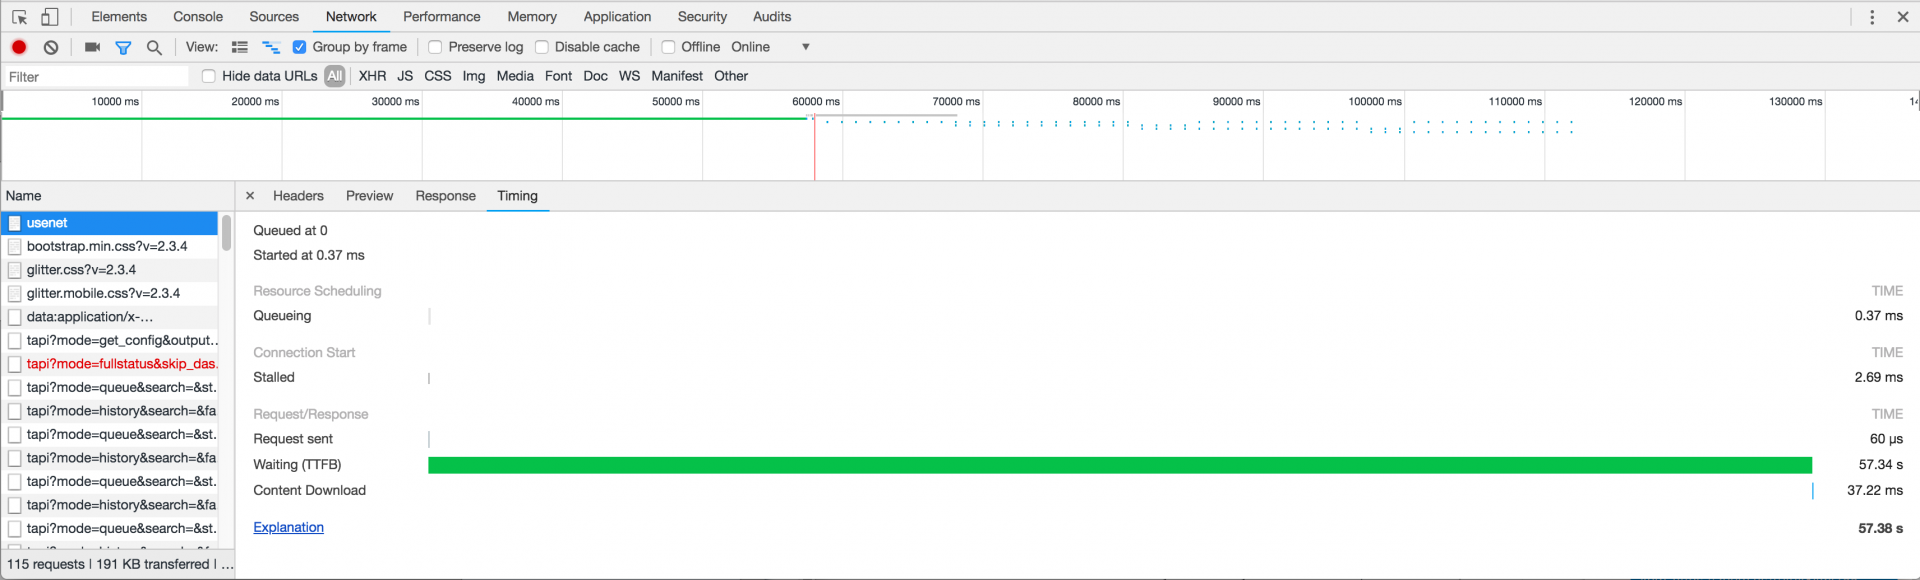This screenshot has height=580, width=1920.
Task: Click the Name column header
Action: pyautogui.click(x=117, y=196)
